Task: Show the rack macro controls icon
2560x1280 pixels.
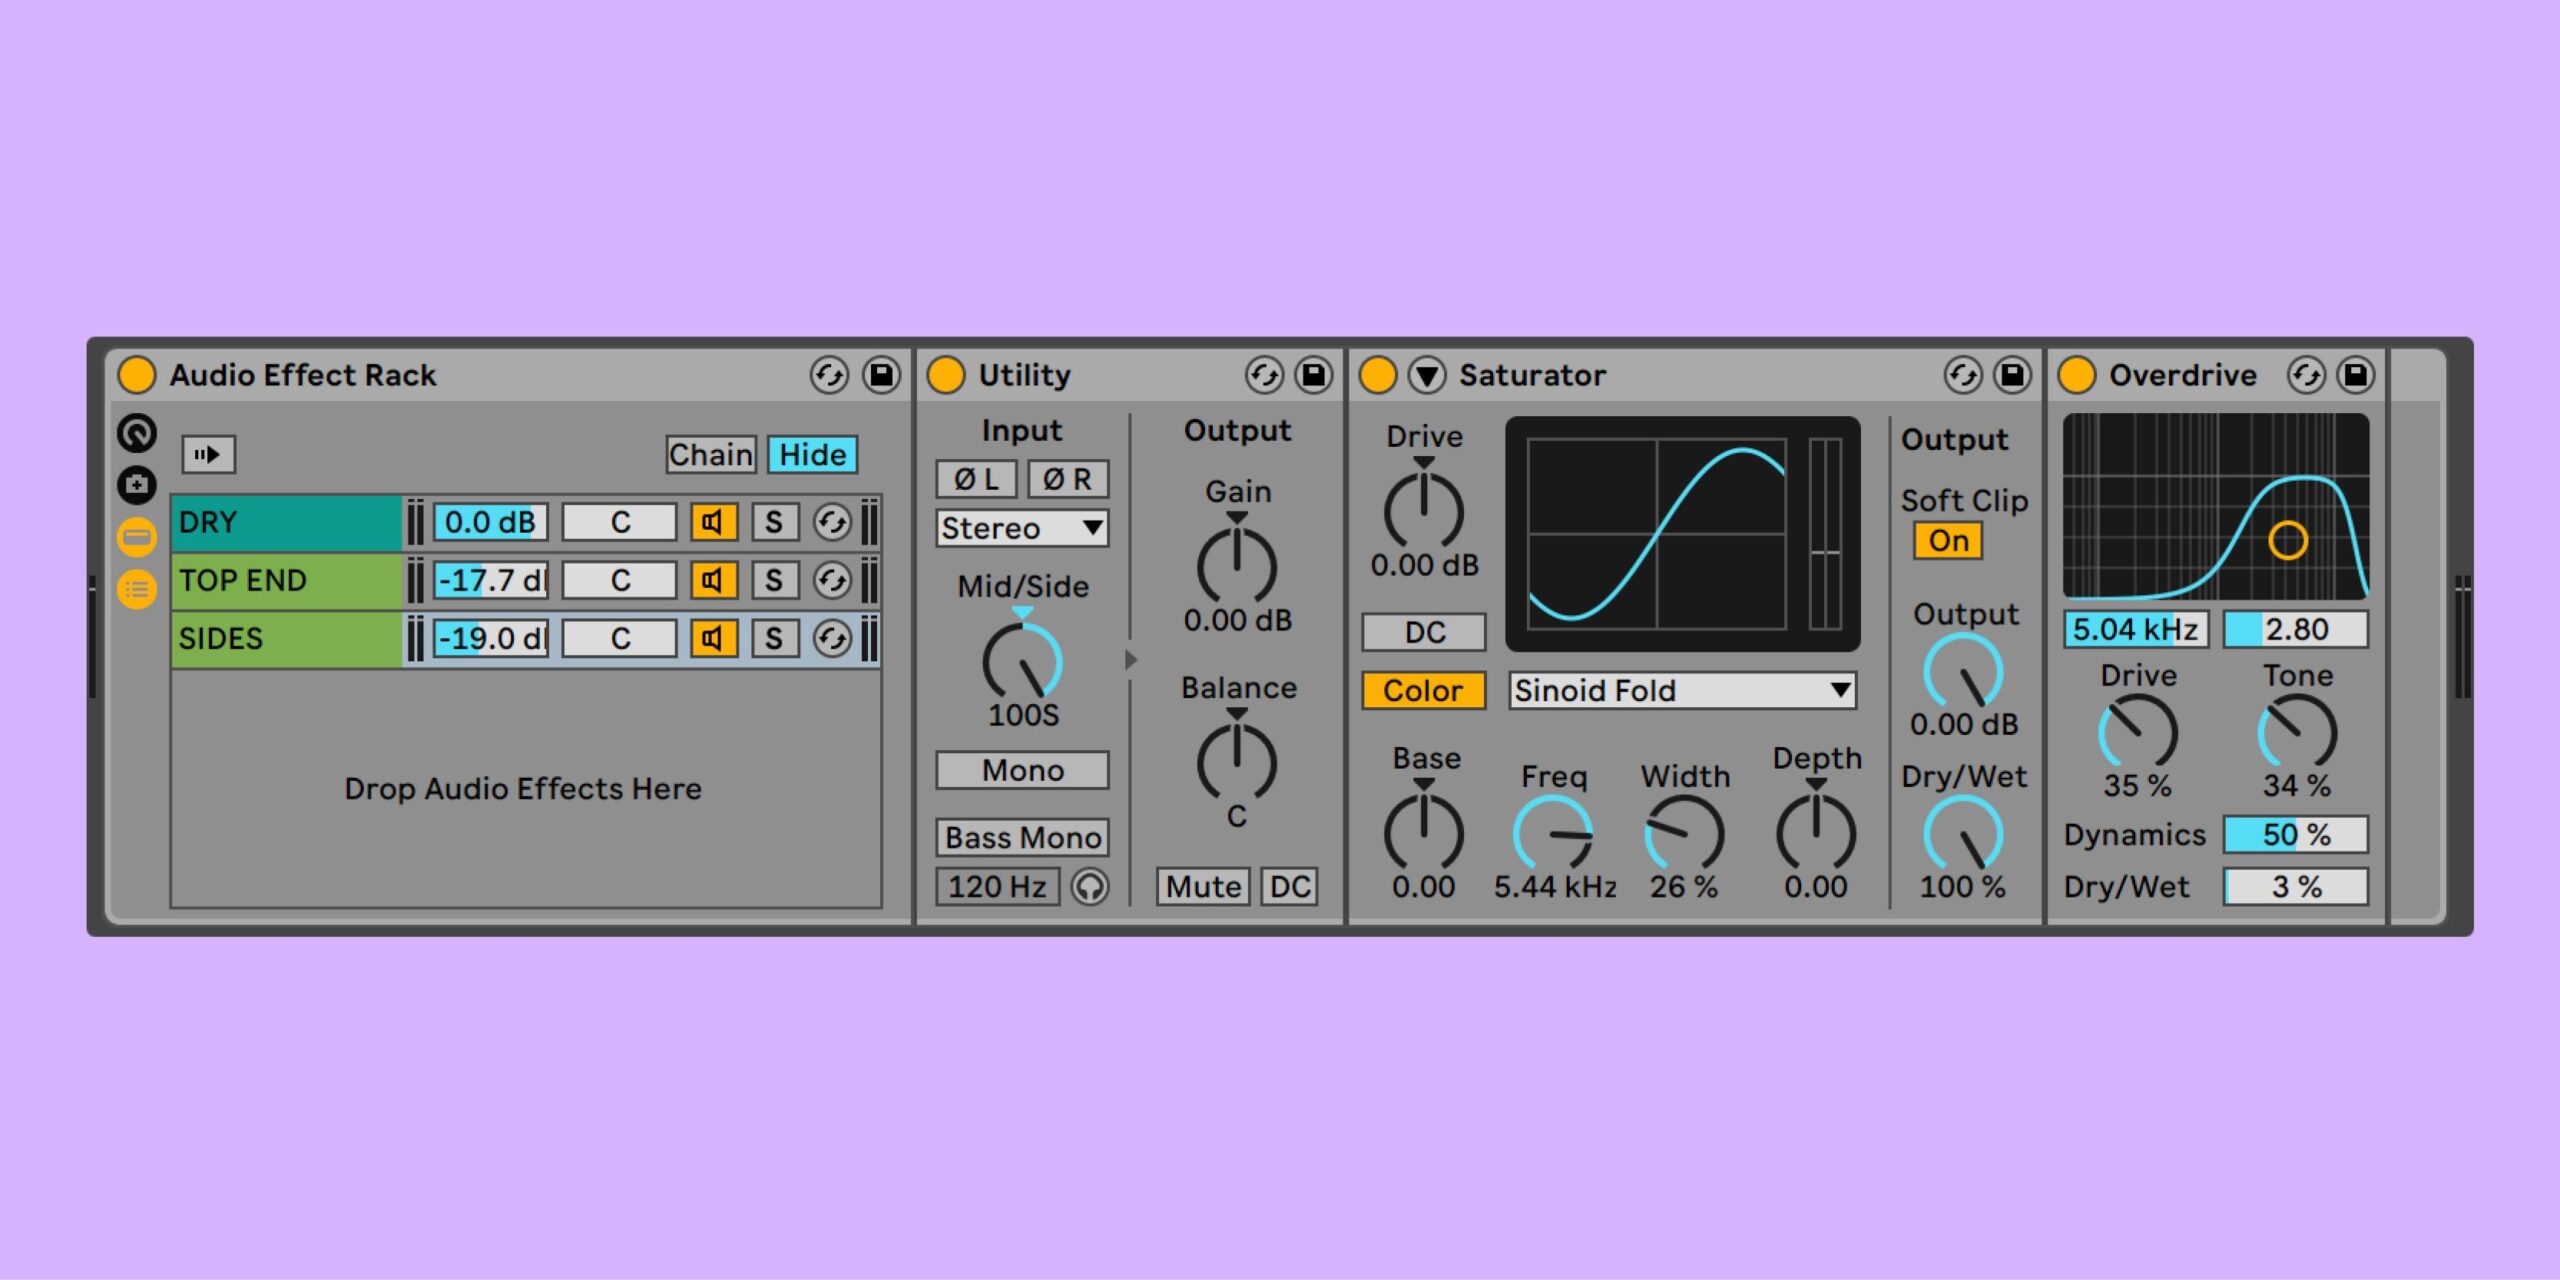Action: click(x=137, y=433)
